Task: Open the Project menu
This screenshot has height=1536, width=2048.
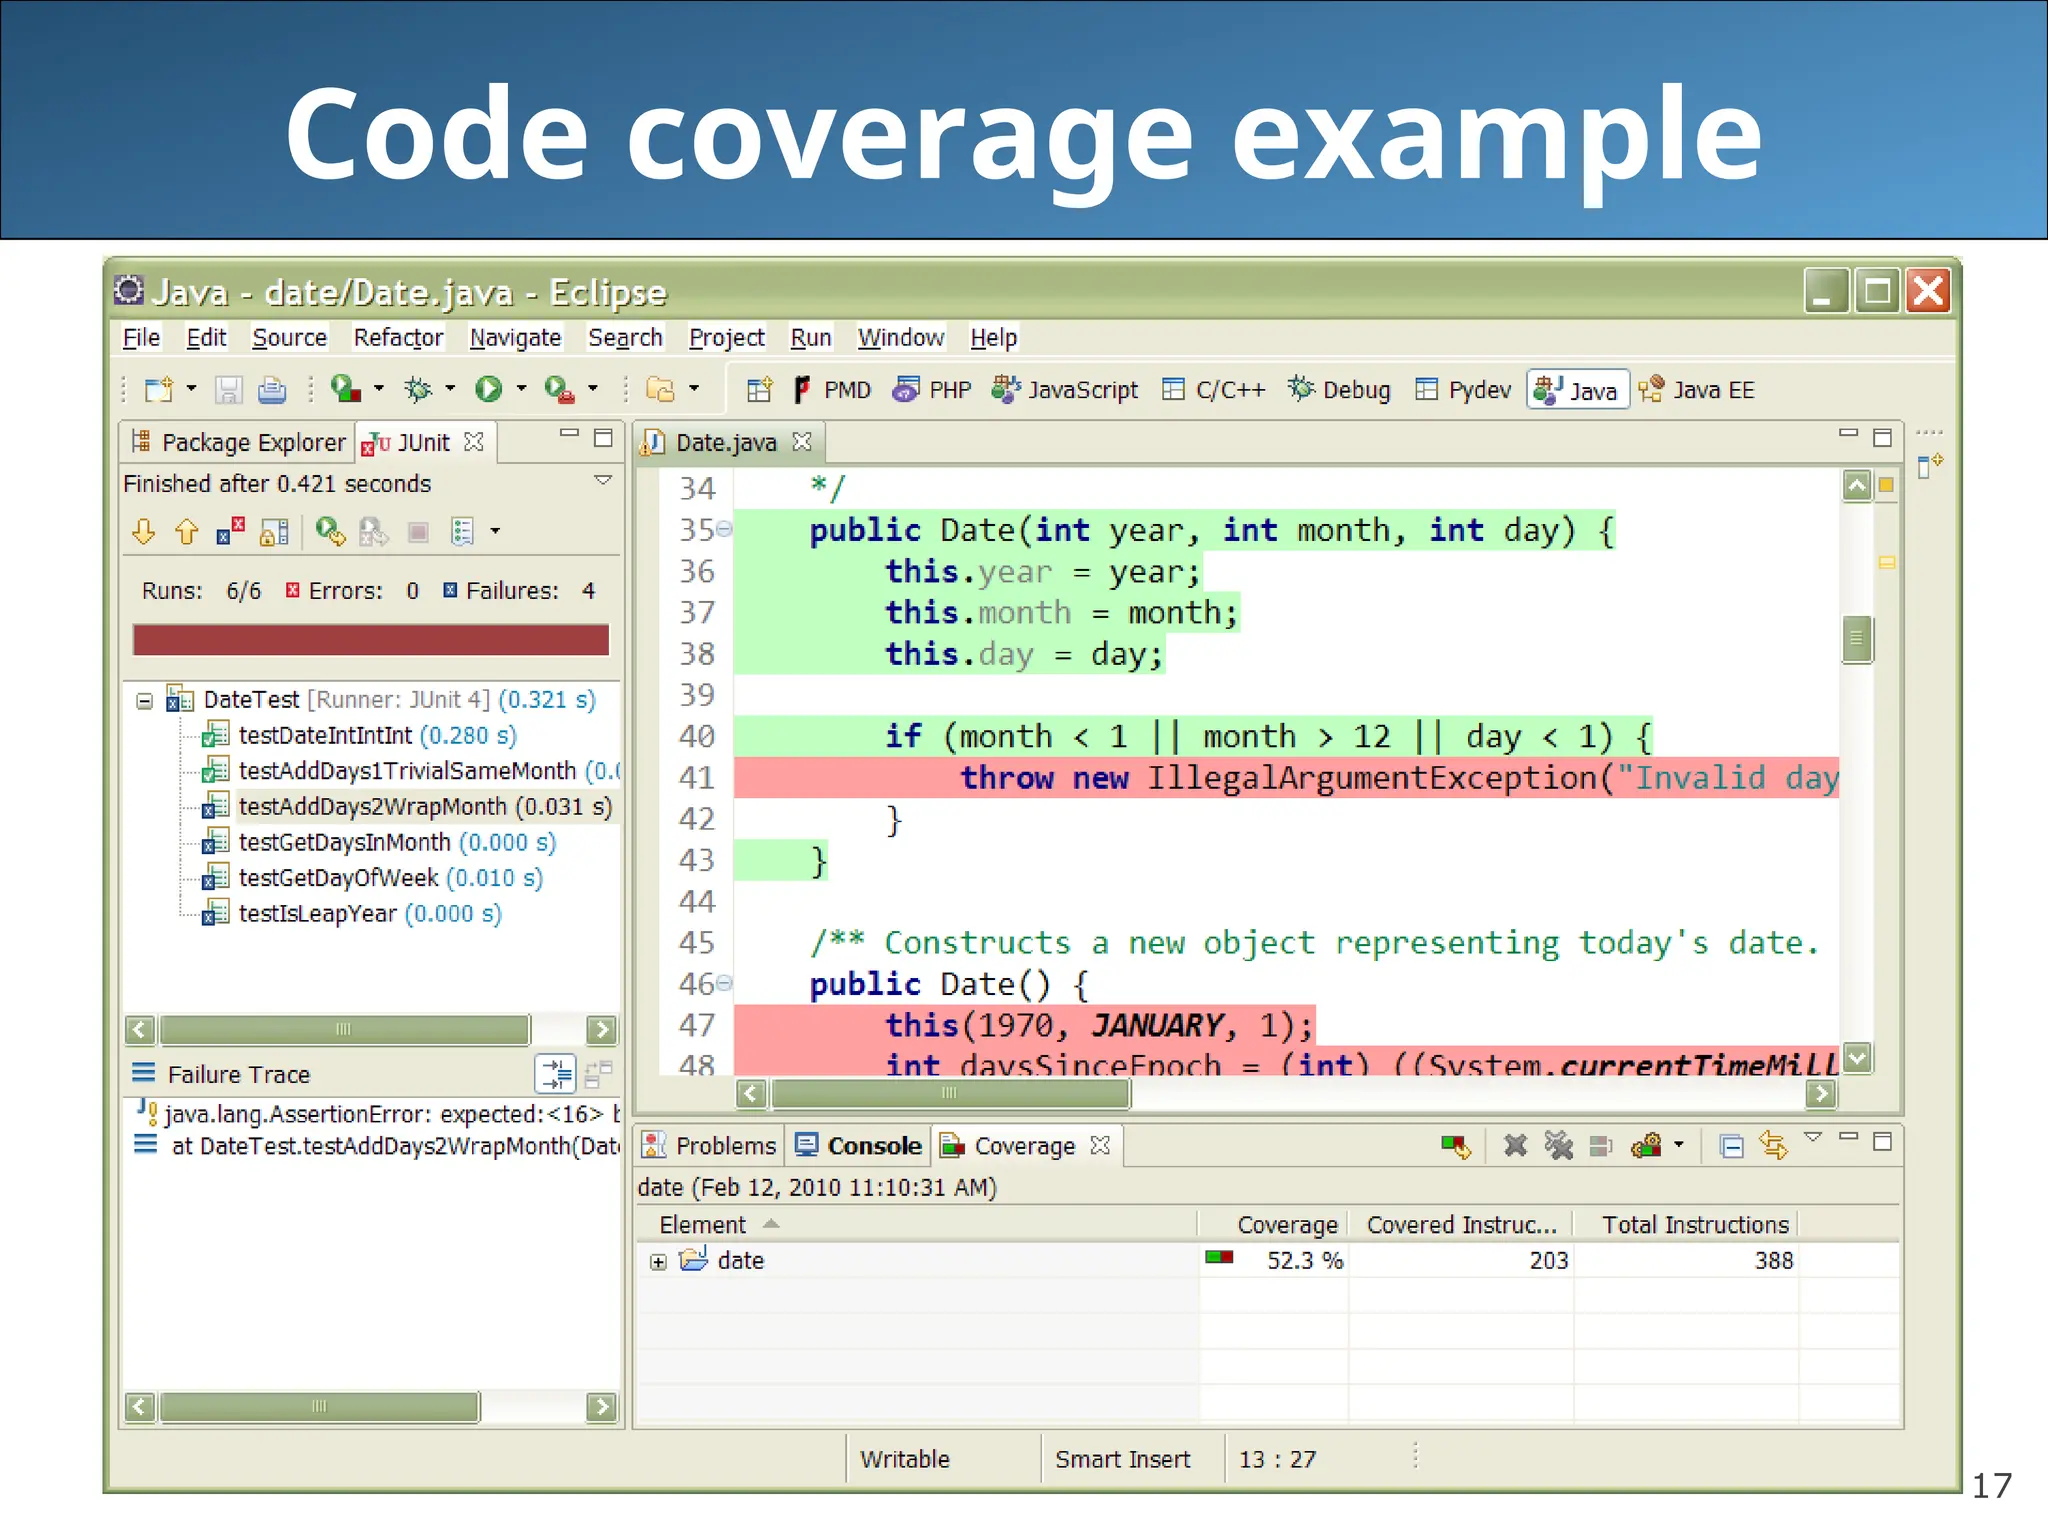Action: click(727, 338)
